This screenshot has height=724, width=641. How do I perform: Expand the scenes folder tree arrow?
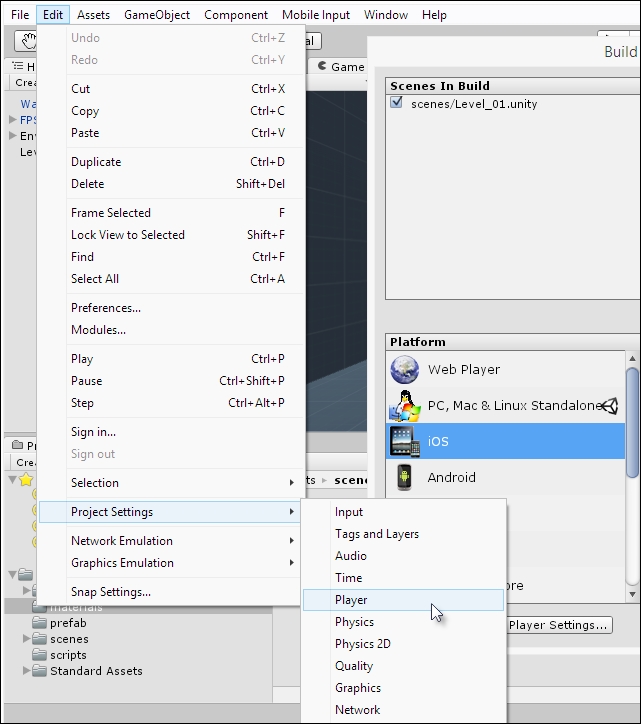(27, 639)
